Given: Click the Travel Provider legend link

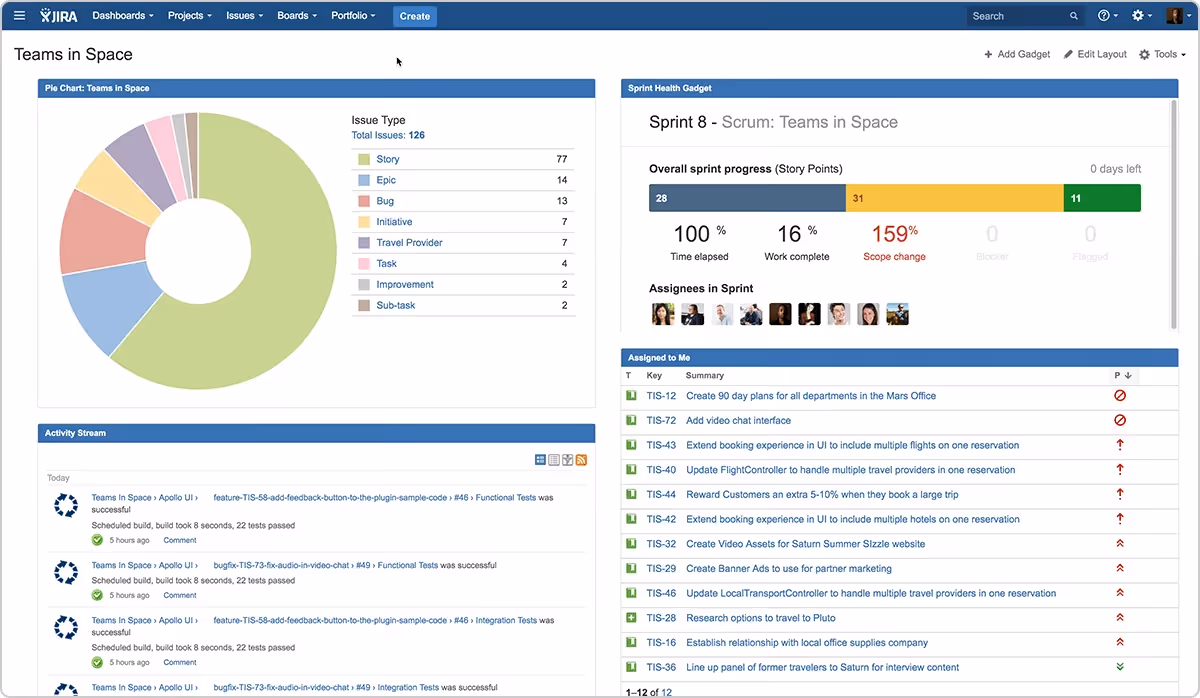Looking at the screenshot, I should tap(409, 243).
